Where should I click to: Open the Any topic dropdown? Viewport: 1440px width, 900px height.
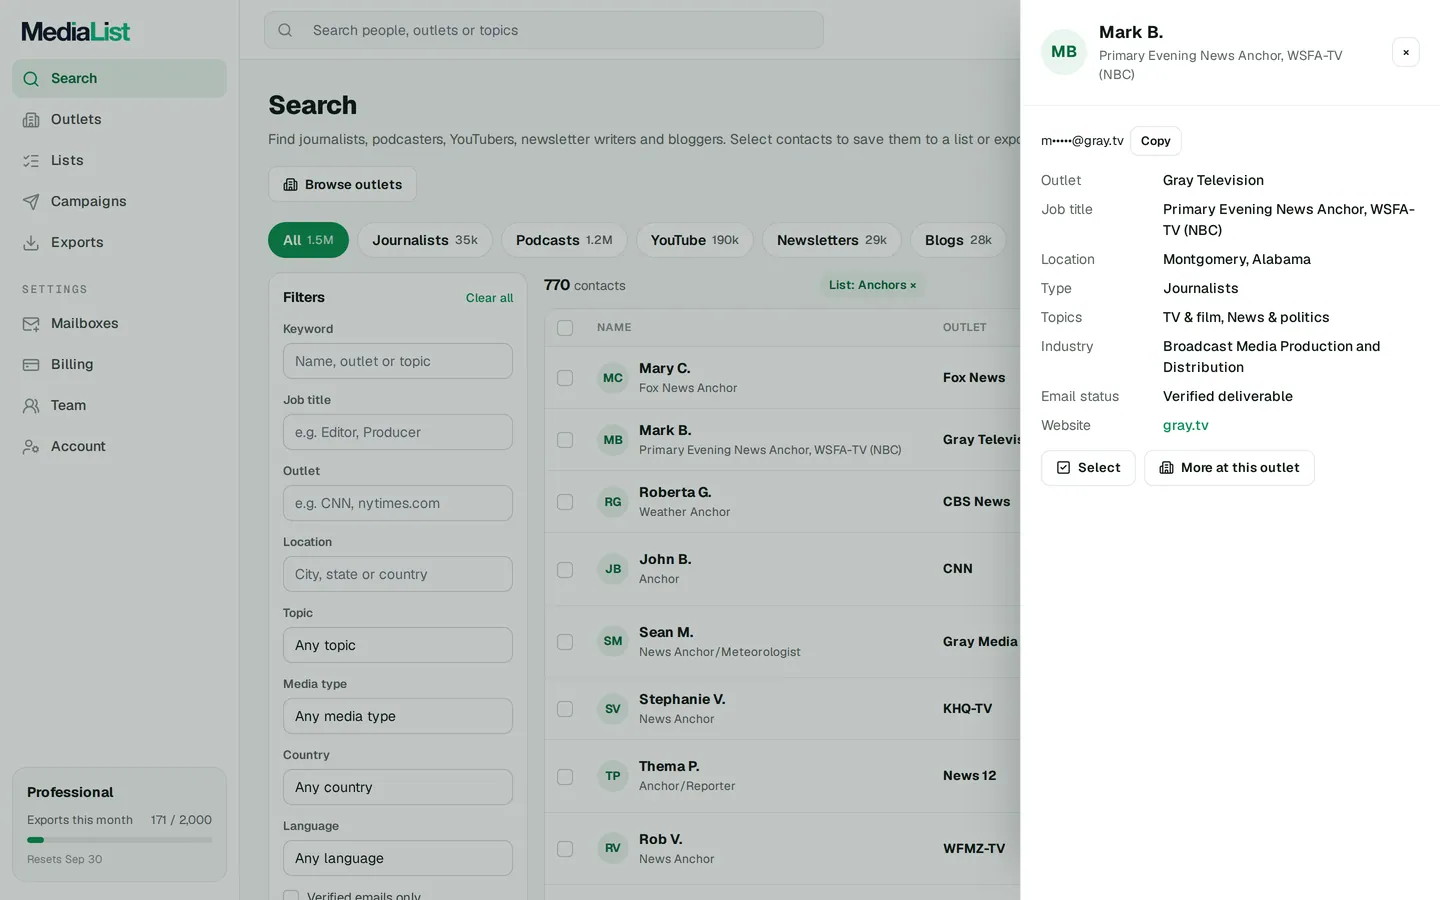(398, 645)
